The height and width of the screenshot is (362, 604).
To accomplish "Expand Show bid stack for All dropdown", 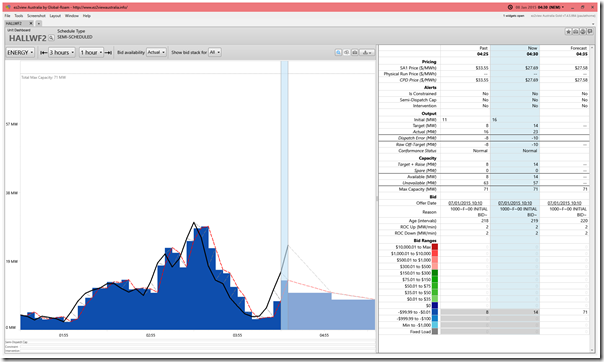I will pyautogui.click(x=215, y=52).
